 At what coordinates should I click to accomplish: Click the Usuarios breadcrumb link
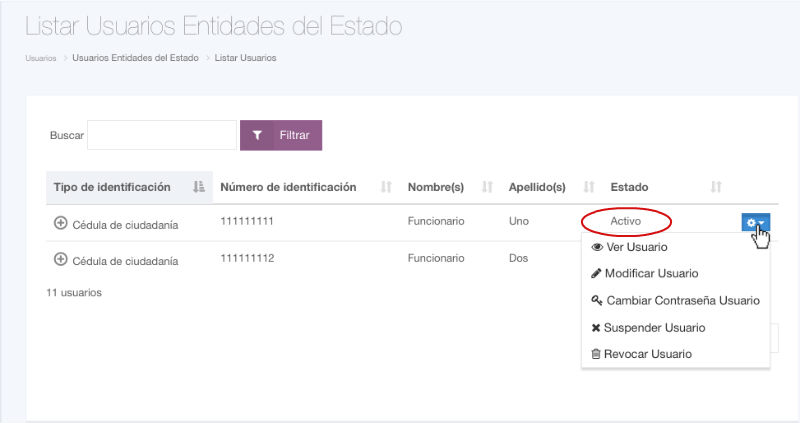click(40, 58)
